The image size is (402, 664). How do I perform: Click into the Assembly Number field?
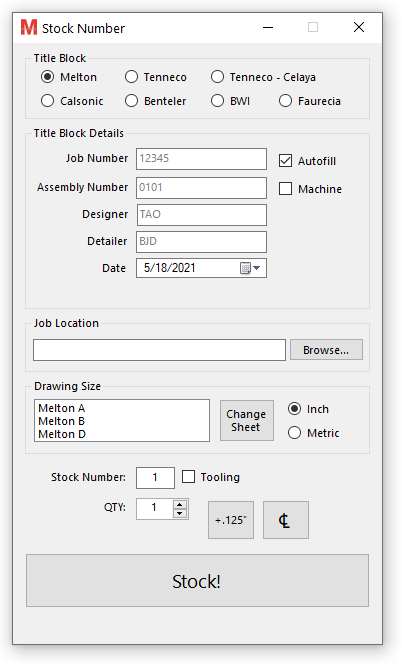(x=201, y=188)
